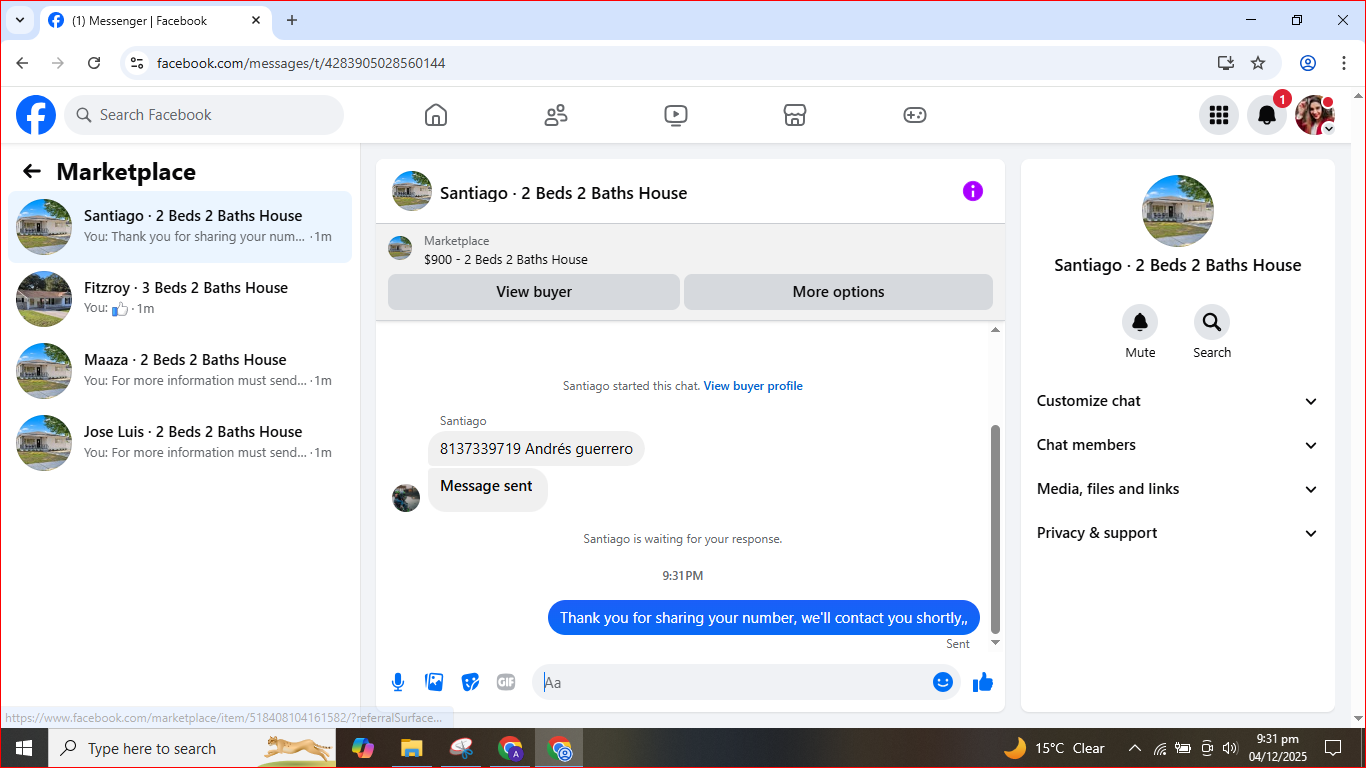Screen dimensions: 1366x768
Task: Click the house thumbnail in chat header
Action: coord(412,191)
